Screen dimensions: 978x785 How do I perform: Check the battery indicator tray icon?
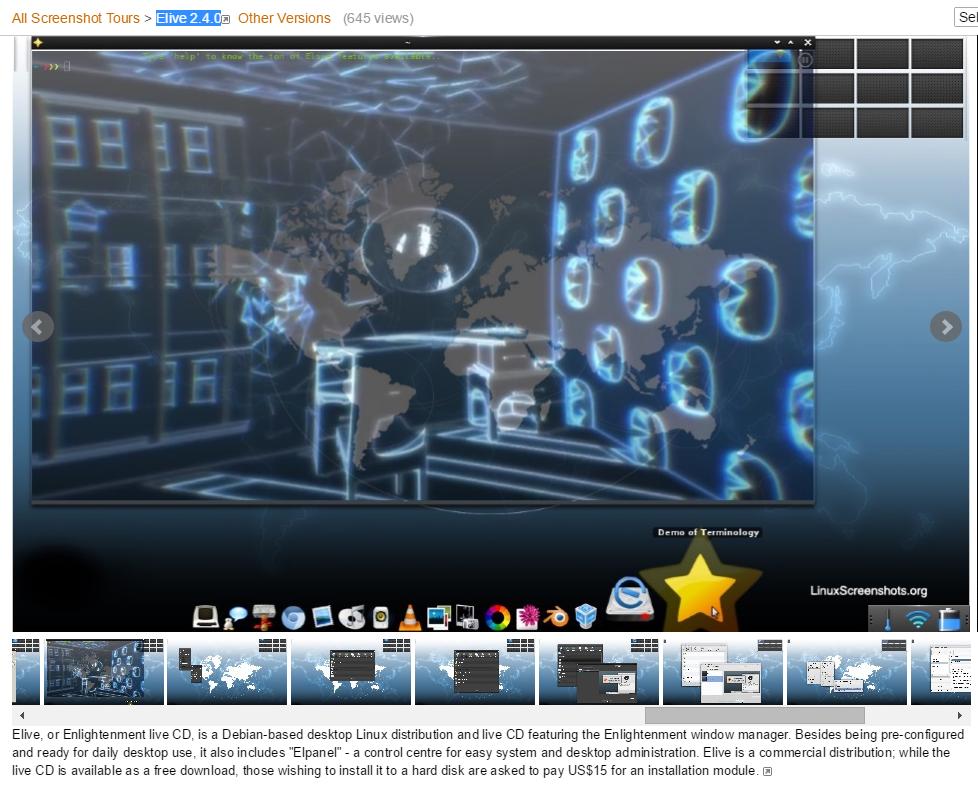949,619
